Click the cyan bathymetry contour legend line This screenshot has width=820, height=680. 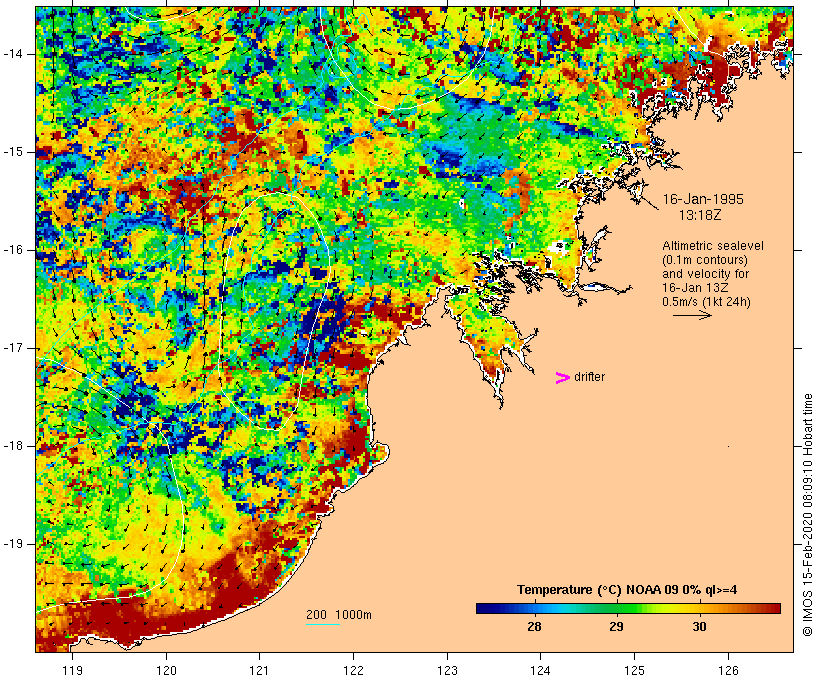click(x=323, y=624)
